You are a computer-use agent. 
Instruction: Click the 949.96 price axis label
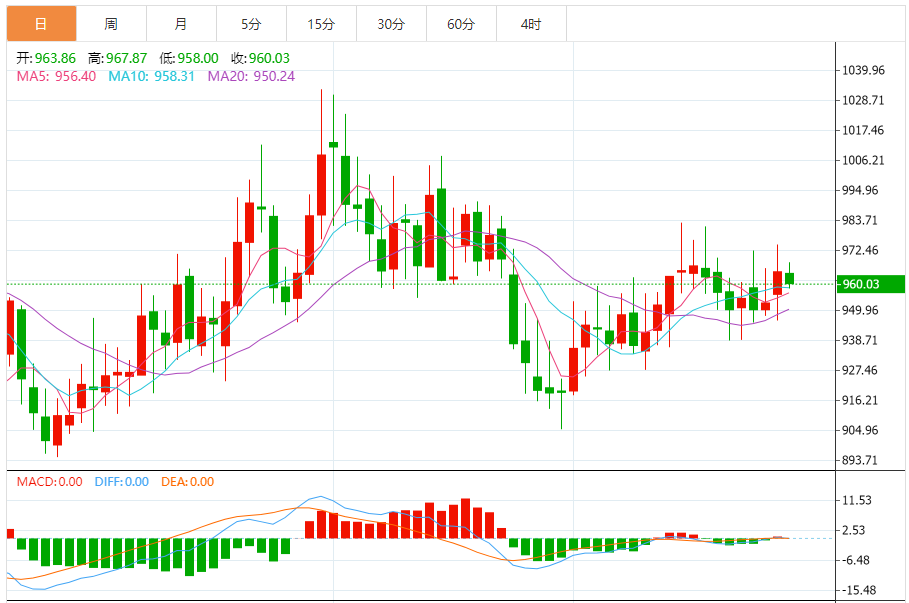[860, 310]
